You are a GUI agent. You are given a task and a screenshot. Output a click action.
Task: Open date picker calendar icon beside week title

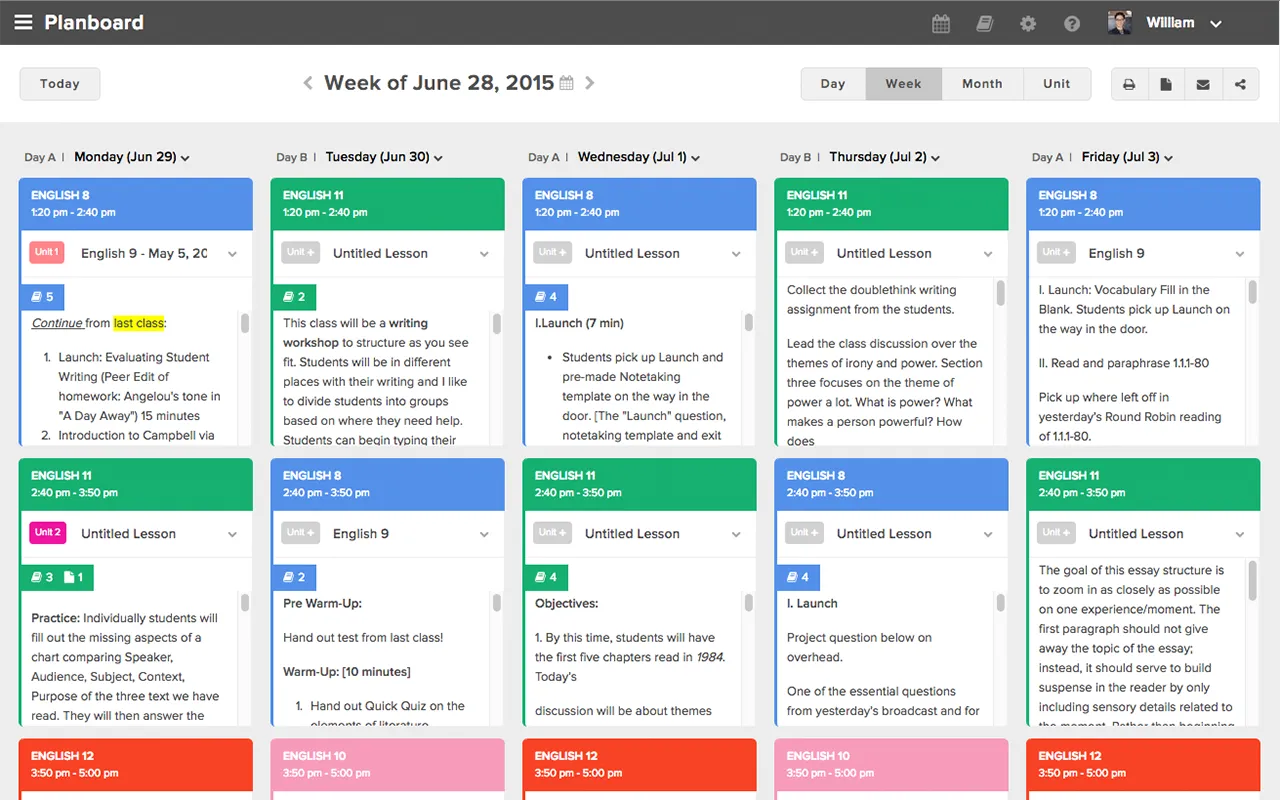pyautogui.click(x=566, y=83)
